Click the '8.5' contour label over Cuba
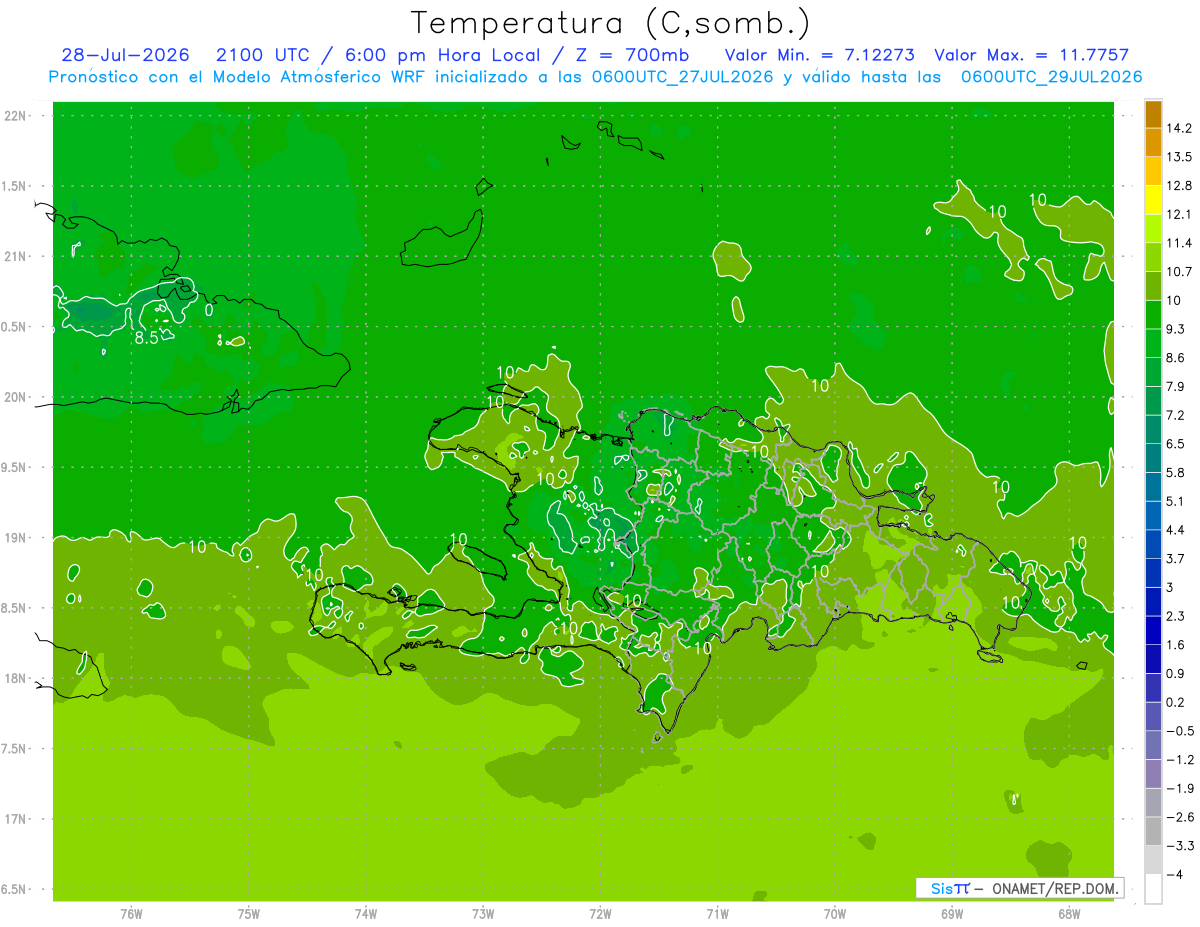Screen dimensions: 1200x927 point(147,338)
